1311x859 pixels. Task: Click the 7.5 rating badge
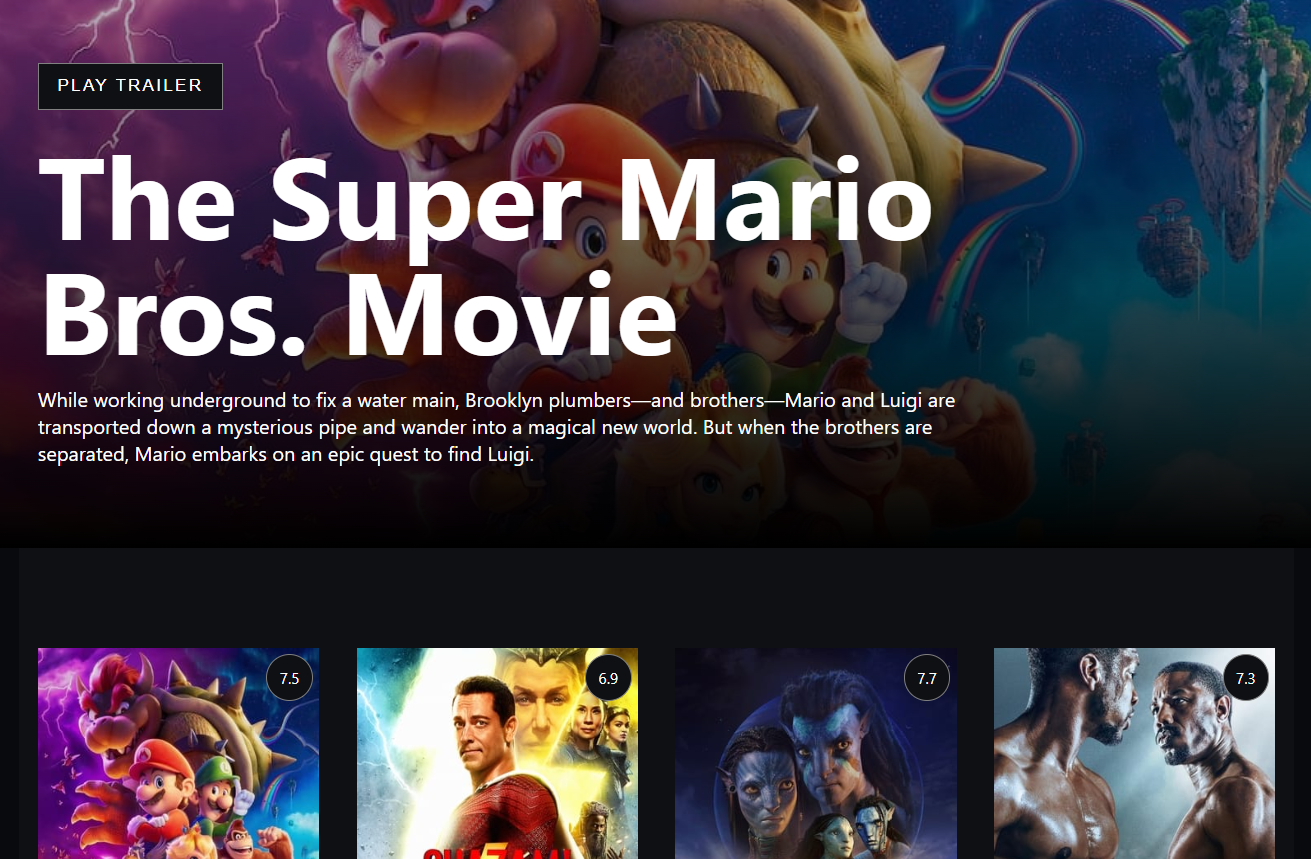(289, 678)
